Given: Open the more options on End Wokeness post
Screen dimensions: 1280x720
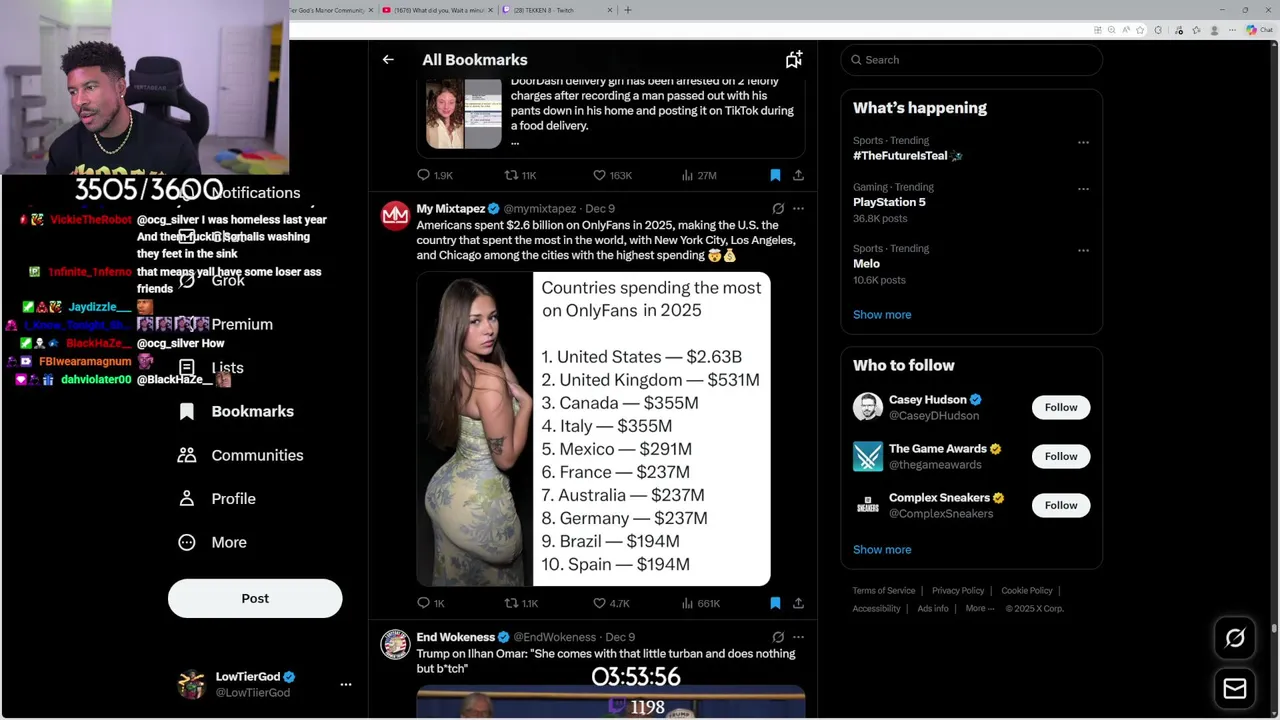Looking at the screenshot, I should click(798, 637).
